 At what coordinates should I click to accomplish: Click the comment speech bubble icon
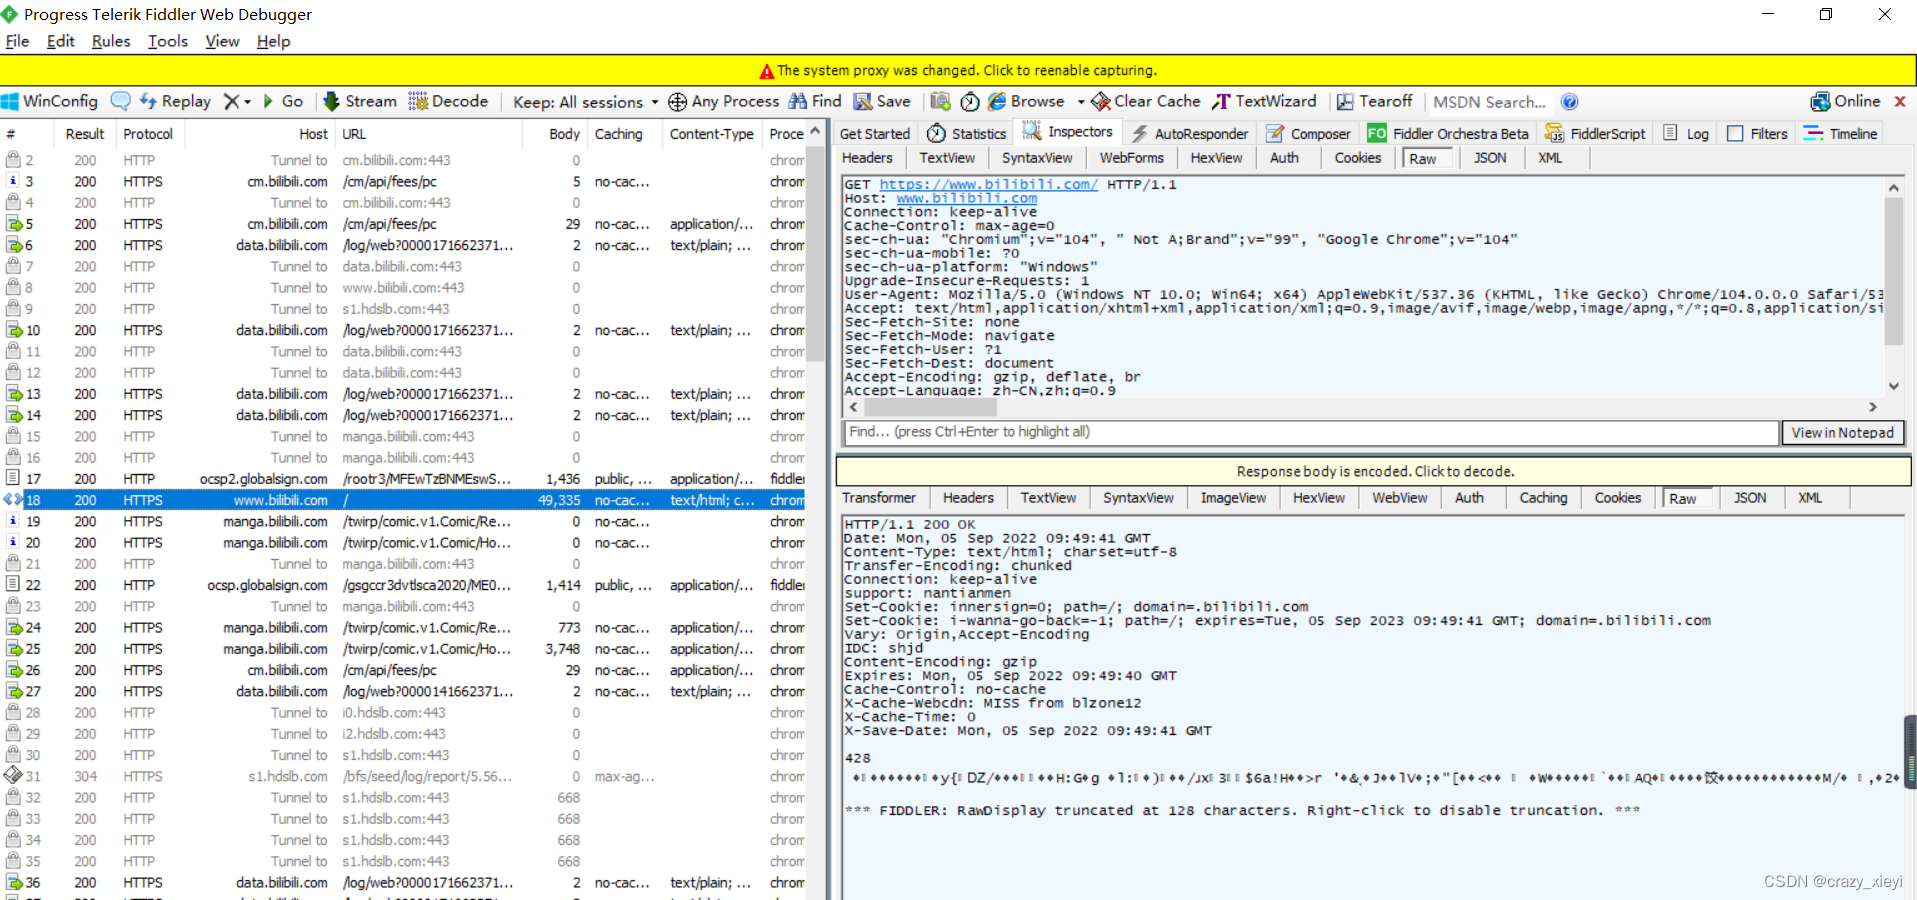[121, 102]
